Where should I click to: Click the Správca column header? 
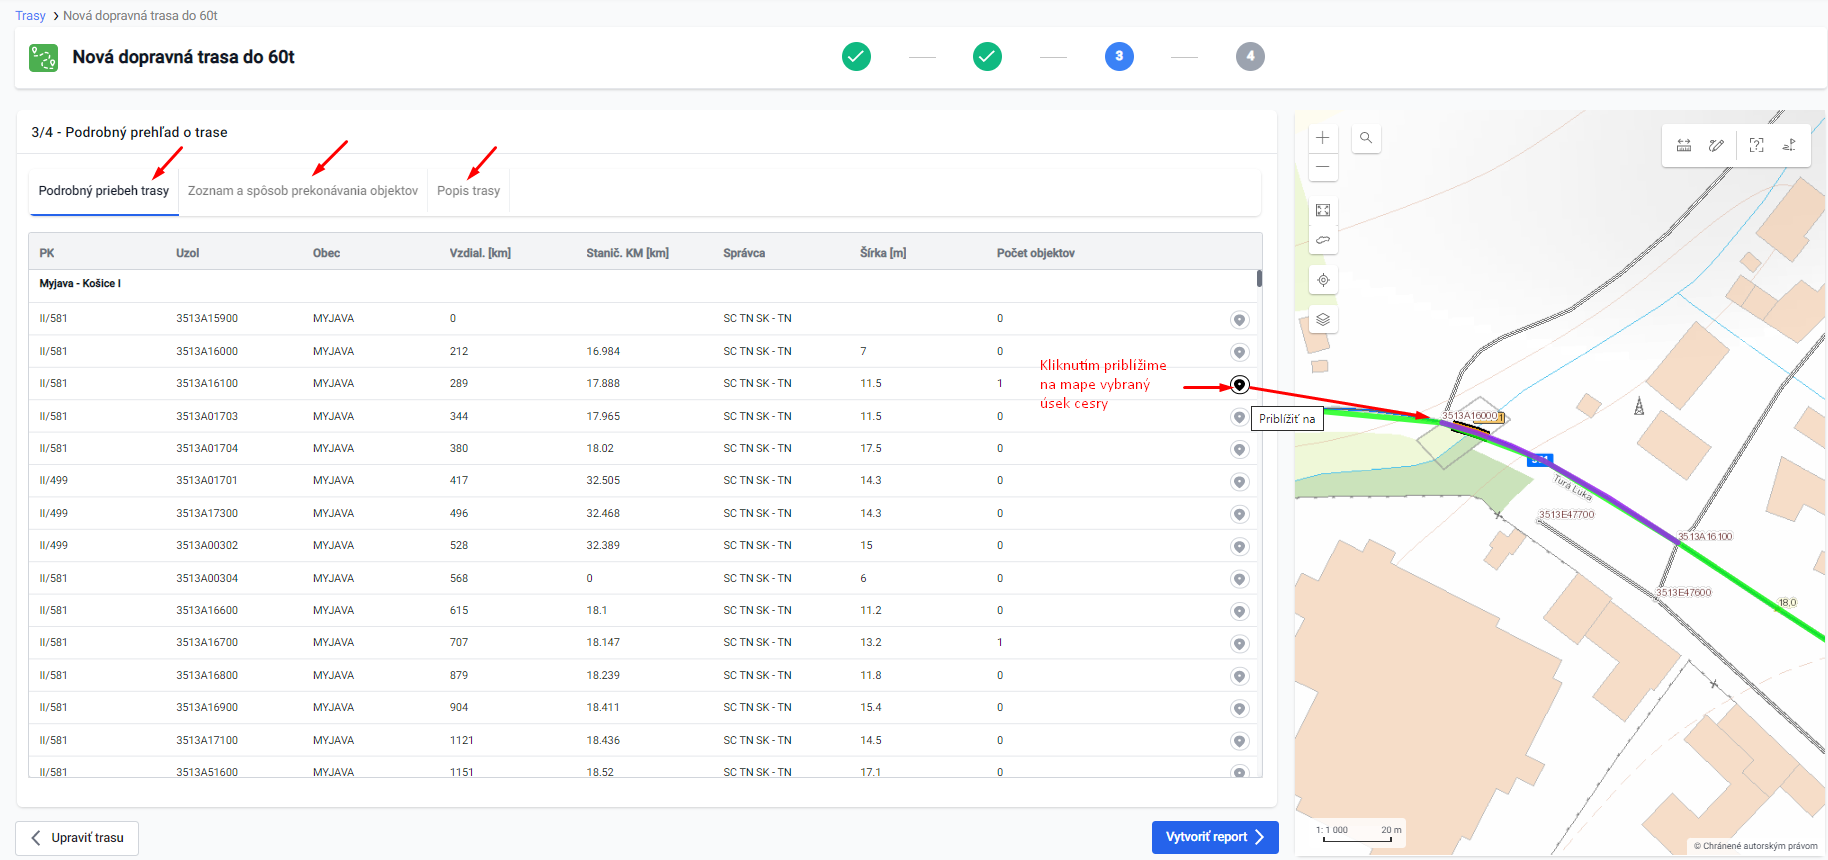(x=744, y=253)
